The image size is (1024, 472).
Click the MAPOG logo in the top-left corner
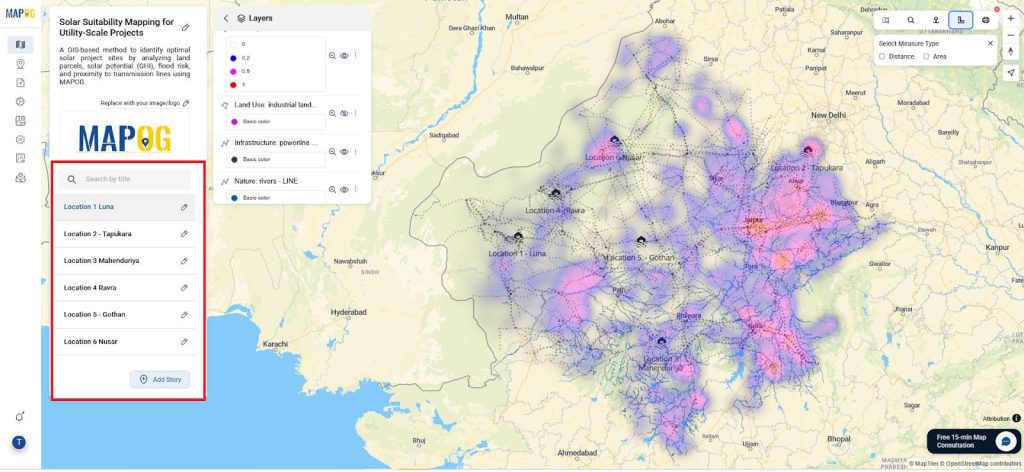pos(20,14)
